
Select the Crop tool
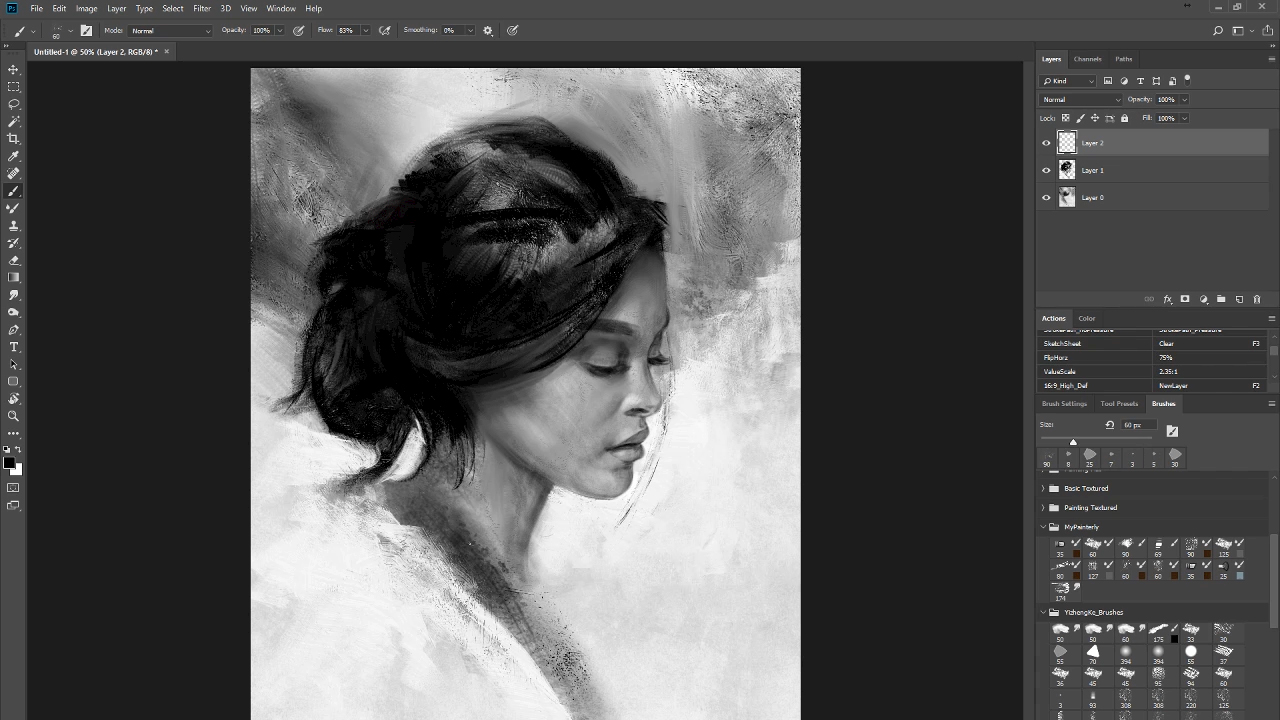point(14,139)
